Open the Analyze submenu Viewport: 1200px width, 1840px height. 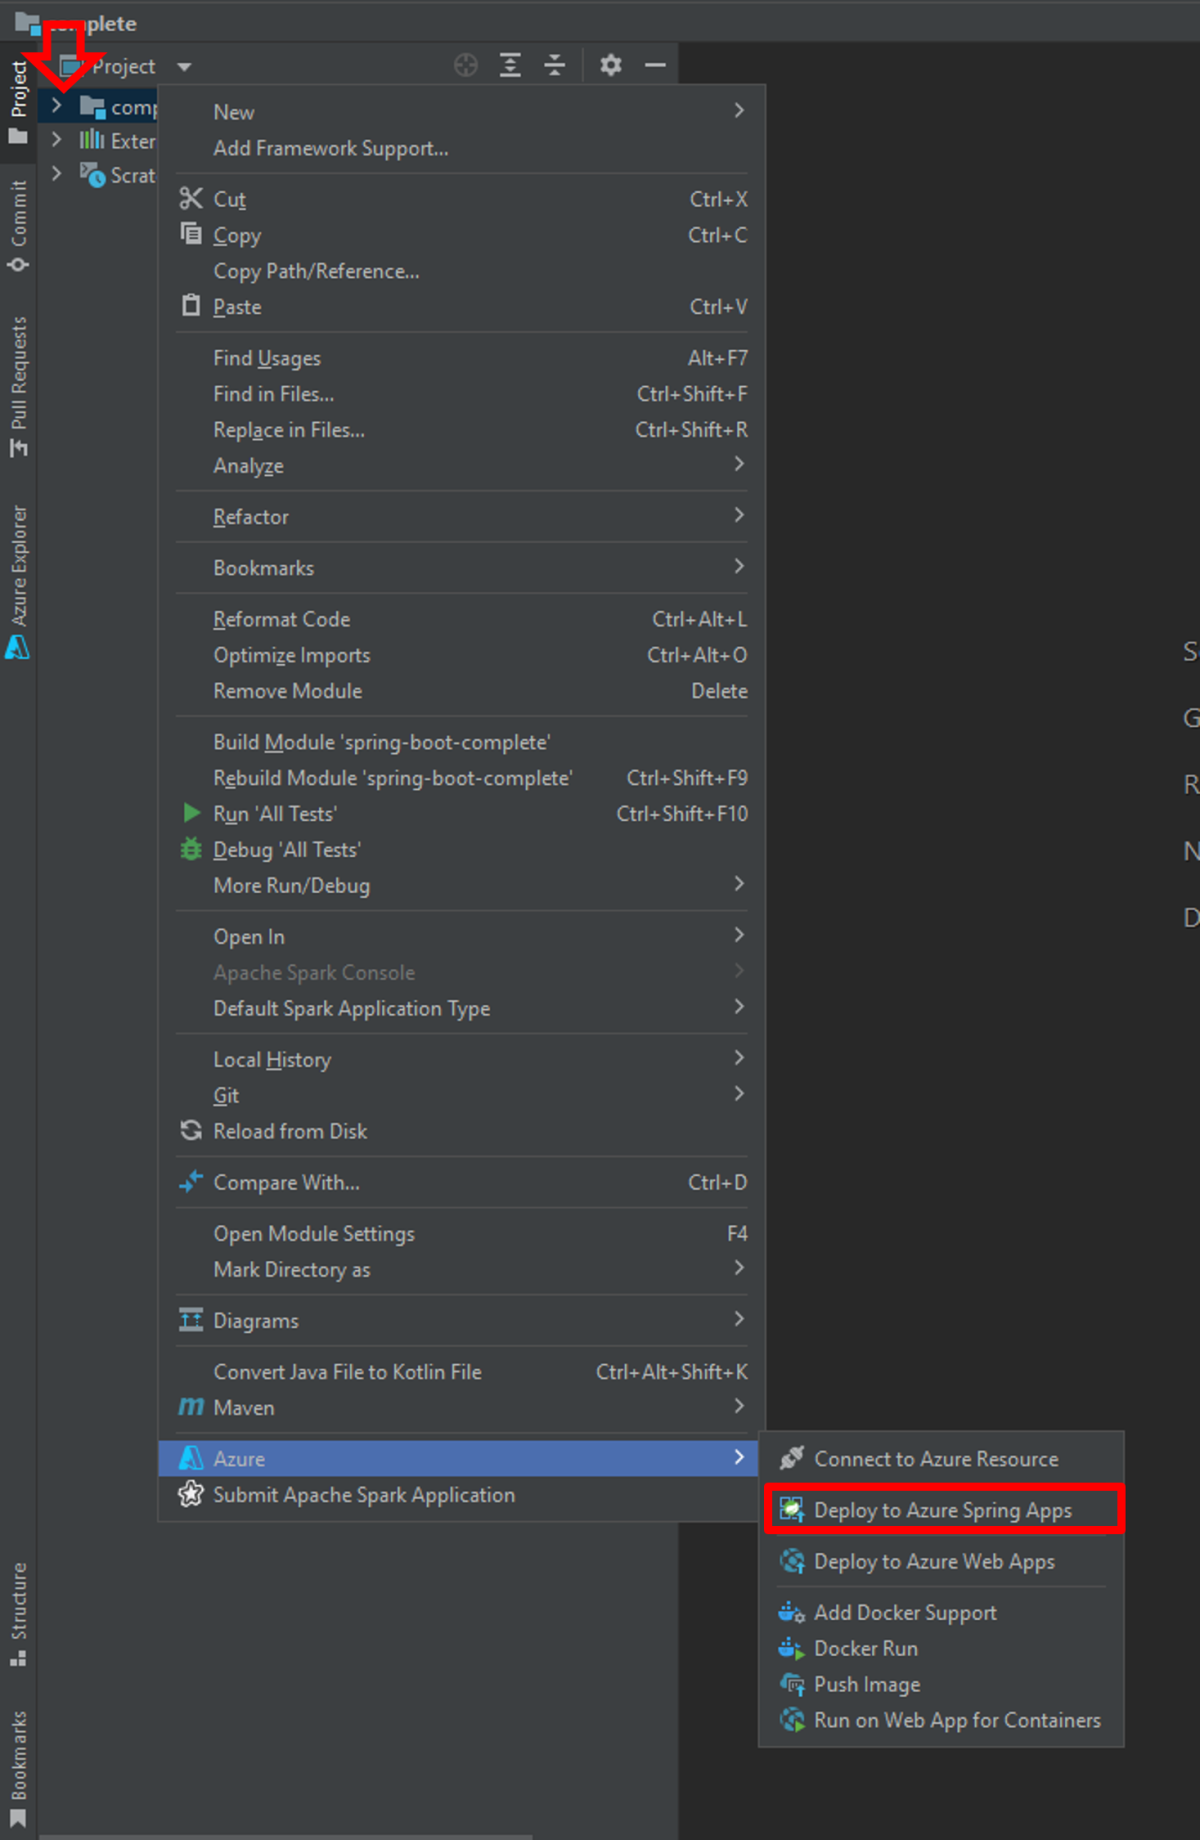(x=461, y=465)
